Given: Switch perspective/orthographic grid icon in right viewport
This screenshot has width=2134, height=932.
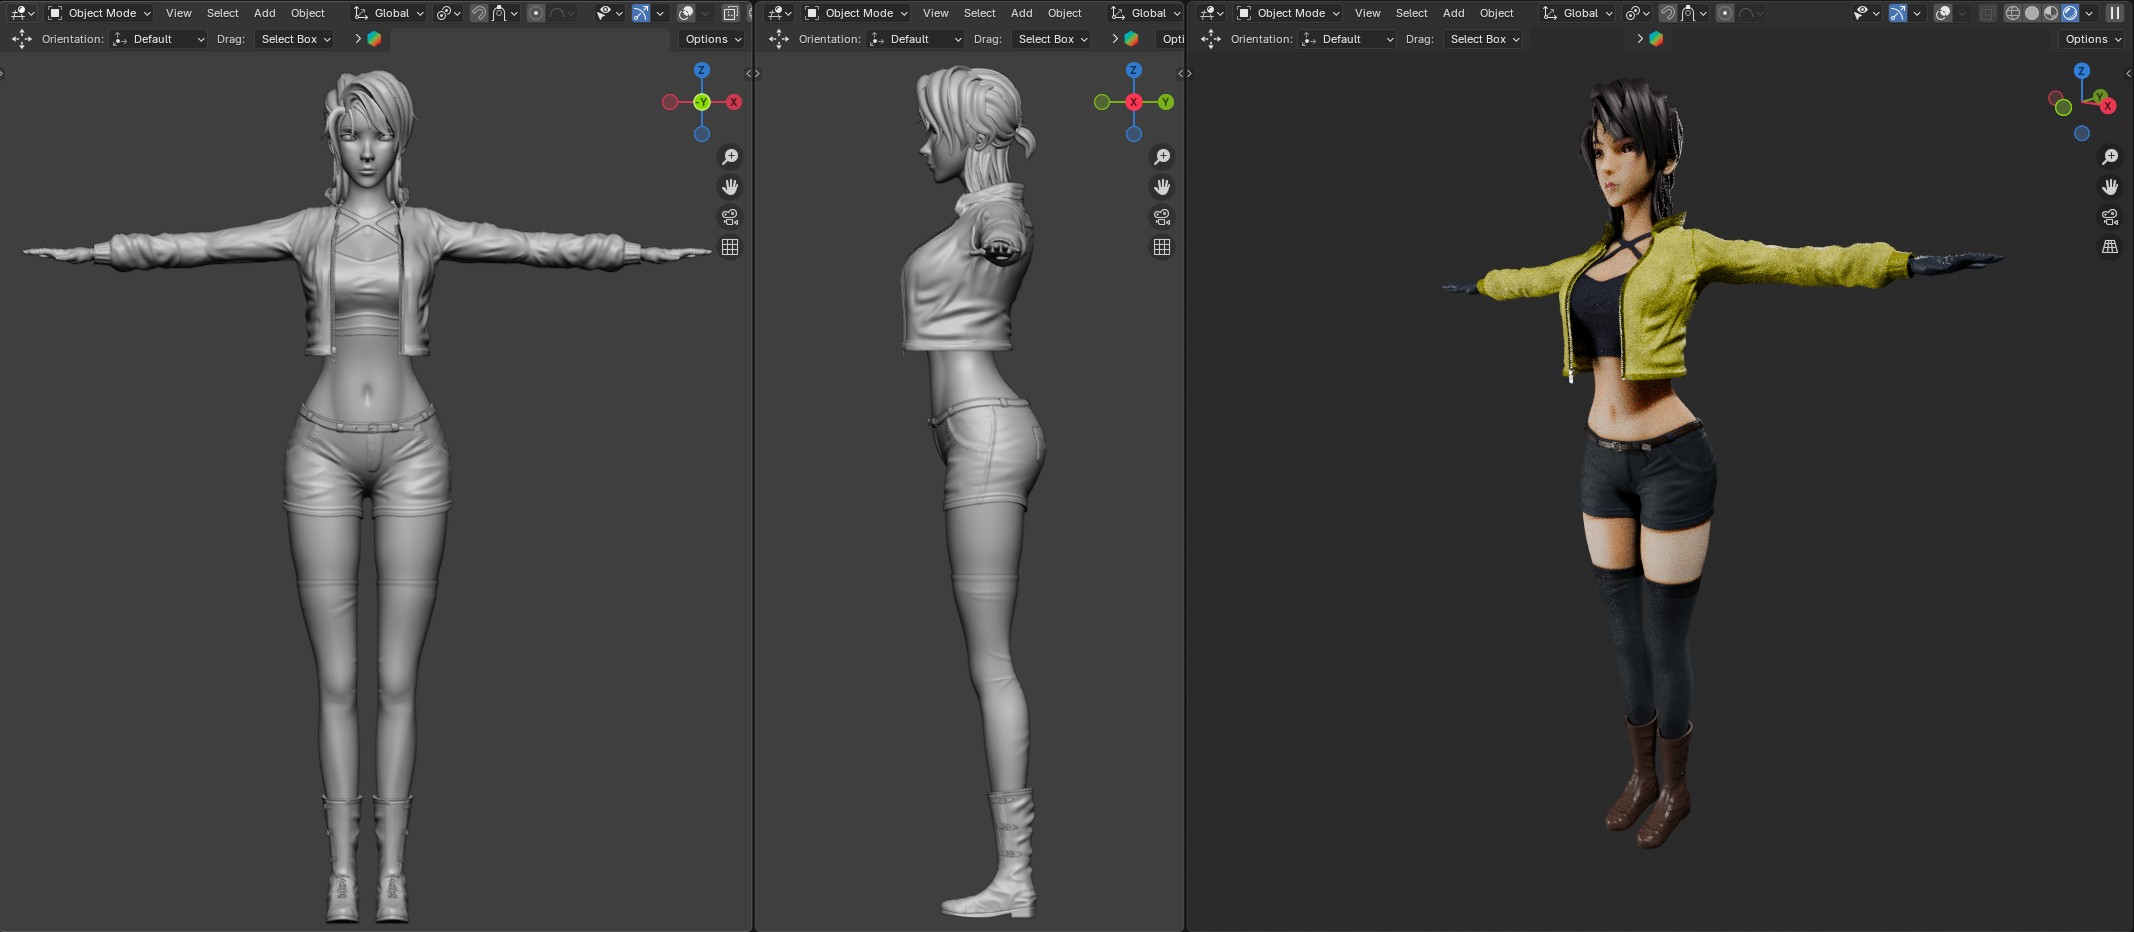Looking at the screenshot, I should (x=2110, y=247).
